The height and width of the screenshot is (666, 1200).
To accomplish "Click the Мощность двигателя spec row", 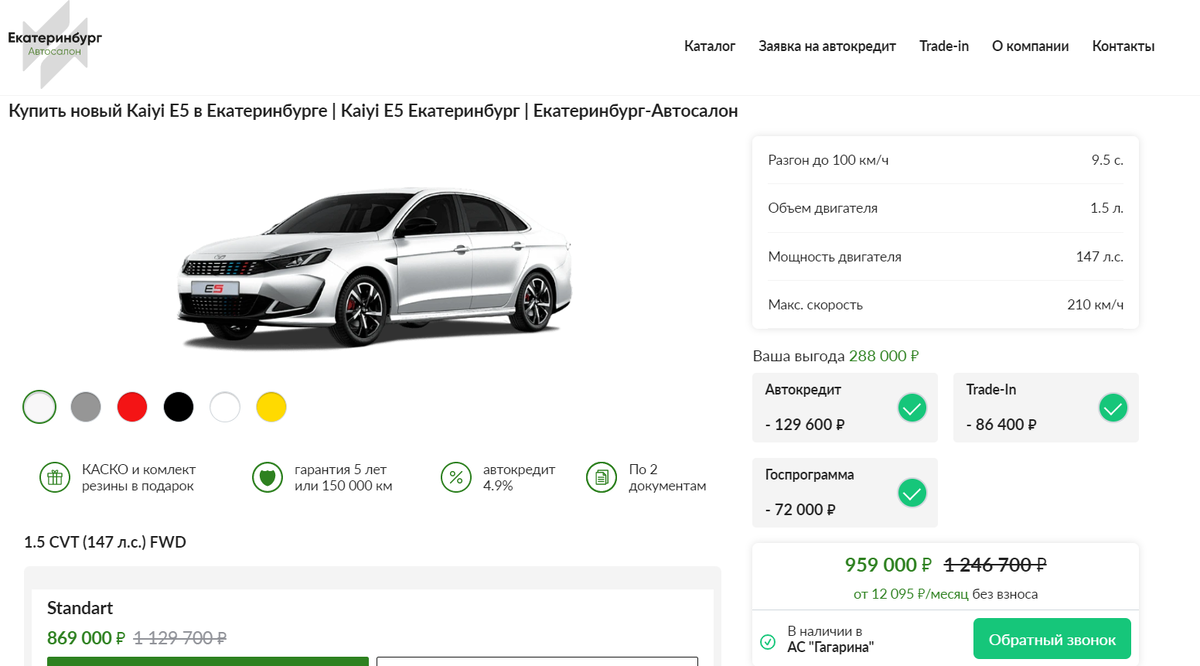I will [945, 257].
